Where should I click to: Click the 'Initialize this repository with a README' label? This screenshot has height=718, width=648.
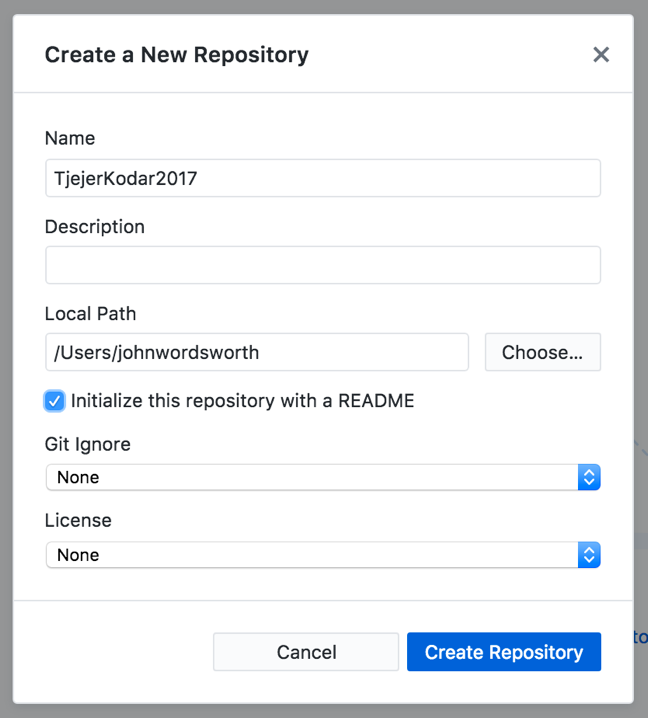point(242,401)
